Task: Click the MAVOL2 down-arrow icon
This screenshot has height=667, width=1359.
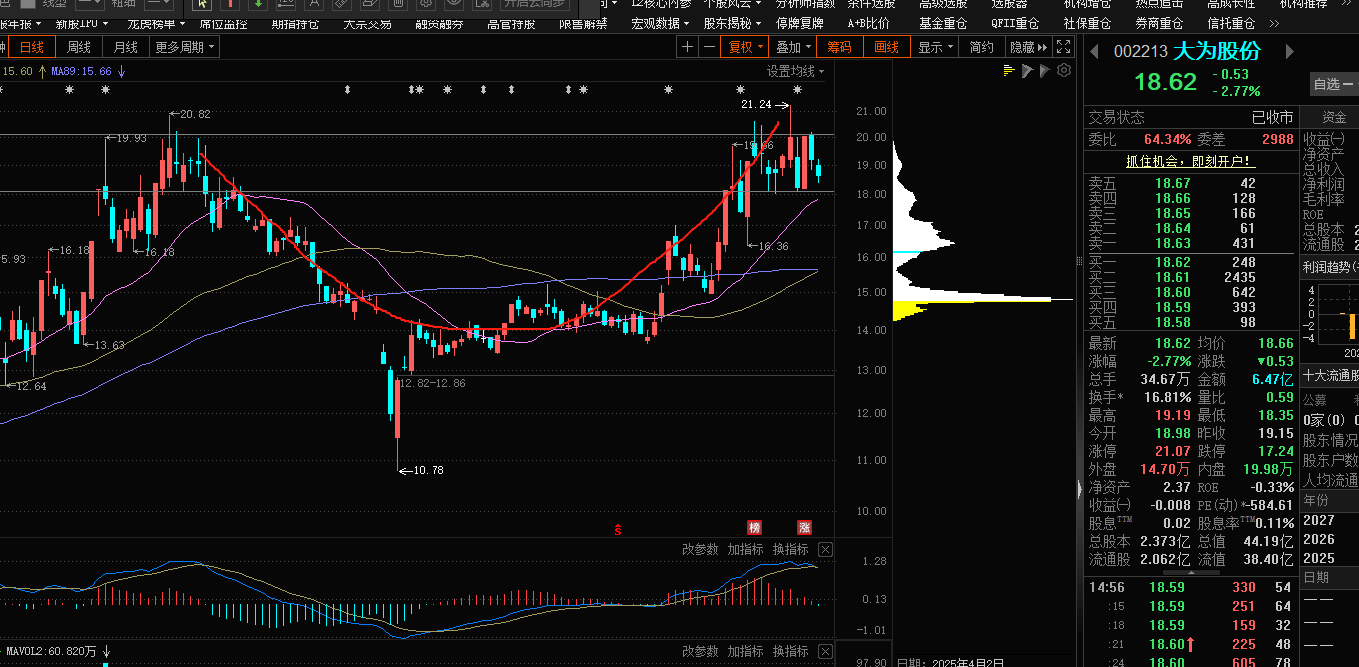Action: pyautogui.click(x=106, y=651)
